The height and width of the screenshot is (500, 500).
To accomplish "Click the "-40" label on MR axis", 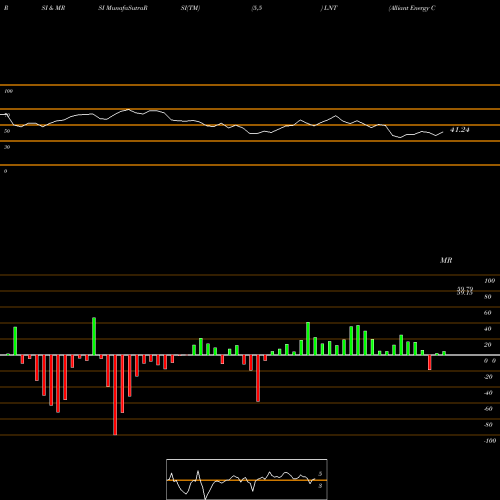I will pyautogui.click(x=488, y=393).
